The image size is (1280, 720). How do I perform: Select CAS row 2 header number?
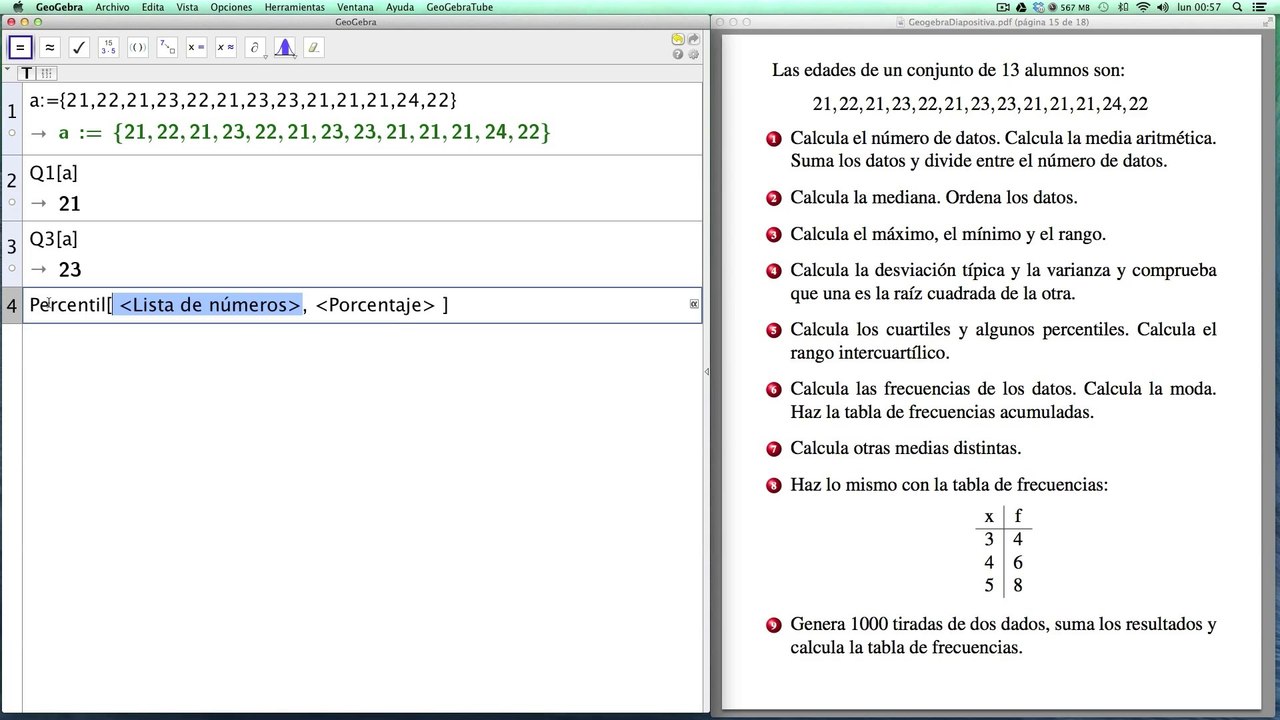tap(11, 181)
